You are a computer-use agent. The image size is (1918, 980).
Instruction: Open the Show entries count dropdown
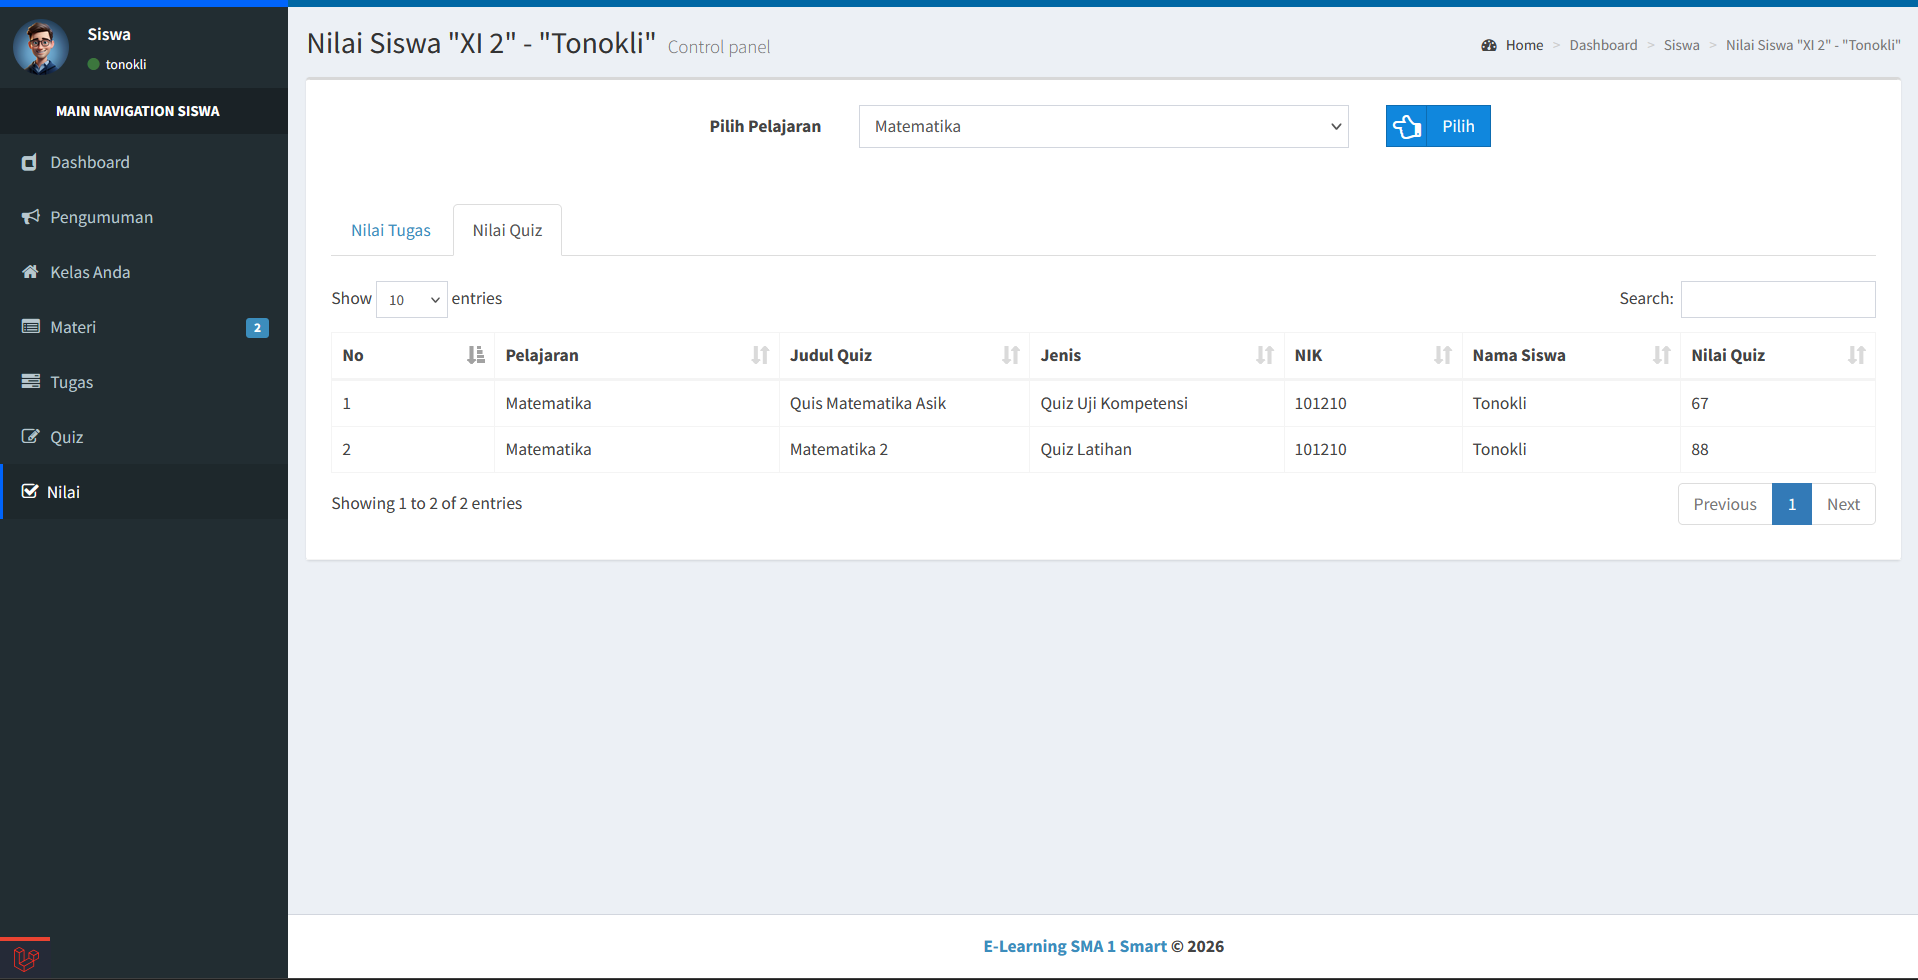412,299
